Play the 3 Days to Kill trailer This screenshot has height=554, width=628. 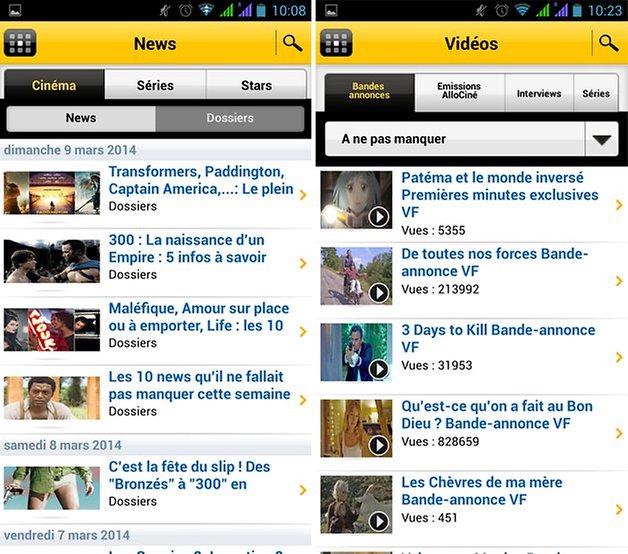click(378, 369)
